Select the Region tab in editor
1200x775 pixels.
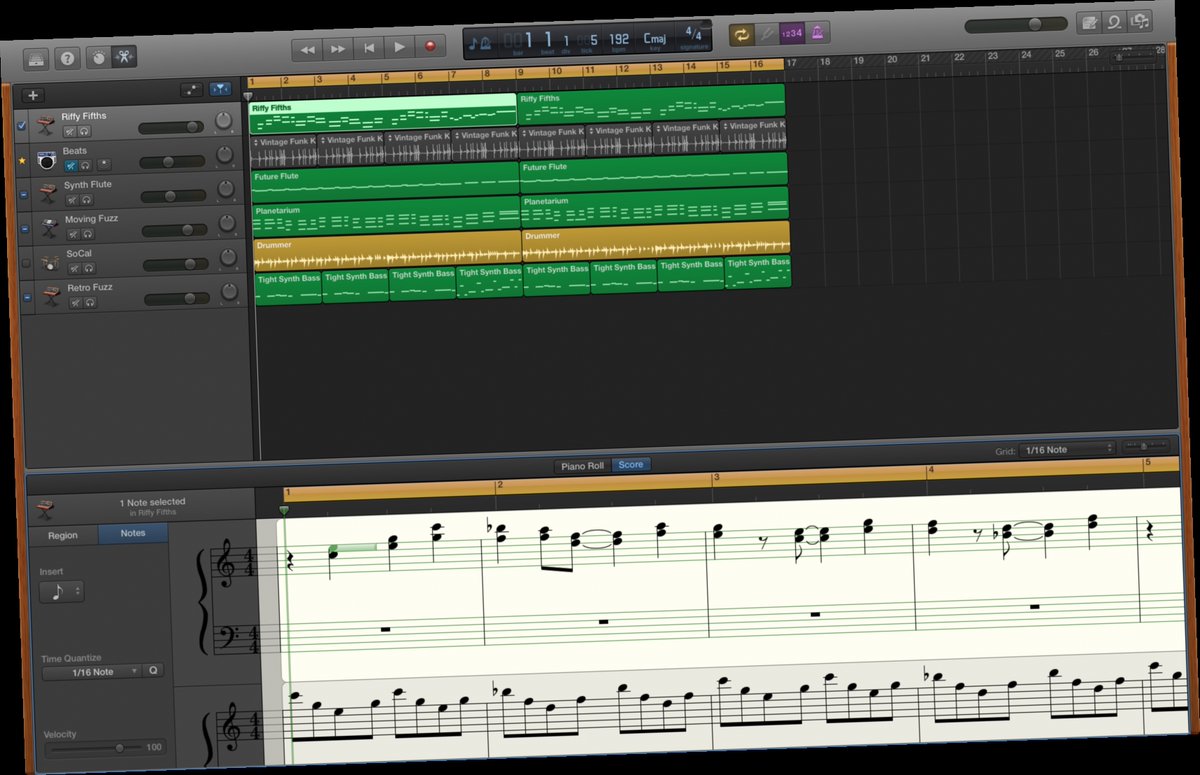(63, 535)
